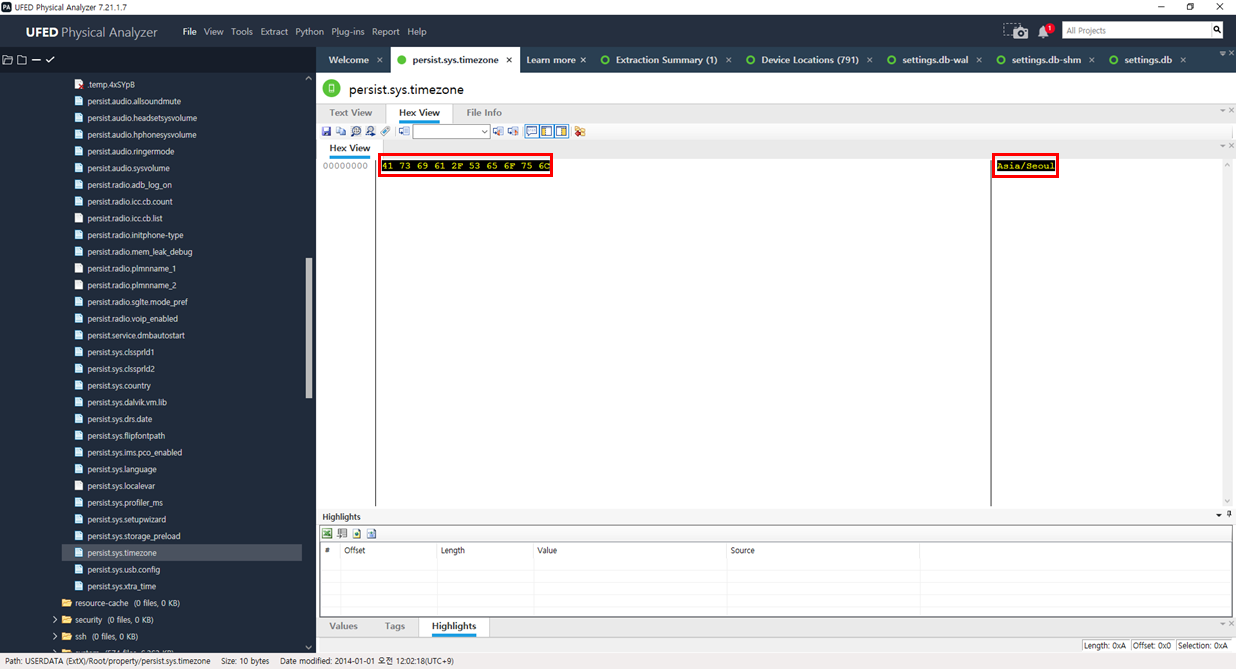Select persist.radio.voip_enabled file

pyautogui.click(x=132, y=318)
